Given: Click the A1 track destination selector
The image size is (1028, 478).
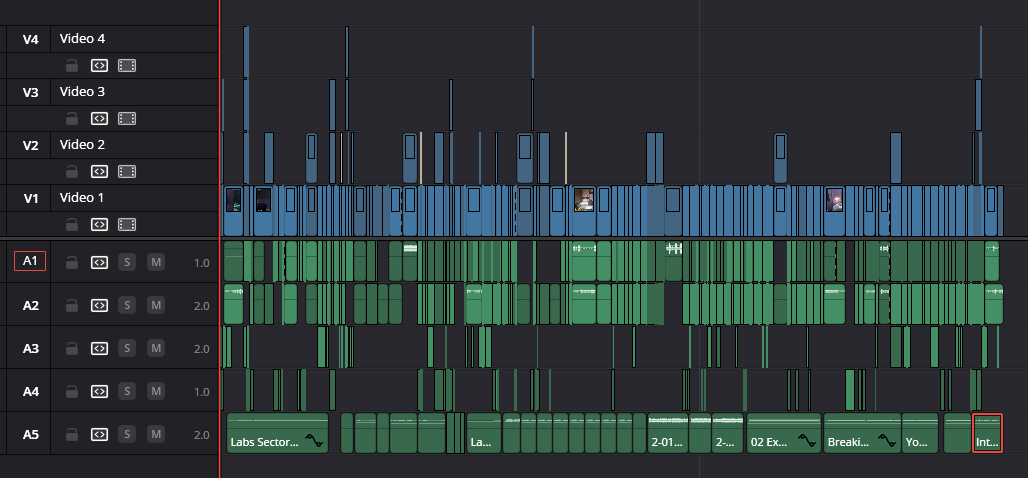Looking at the screenshot, I should click(30, 262).
